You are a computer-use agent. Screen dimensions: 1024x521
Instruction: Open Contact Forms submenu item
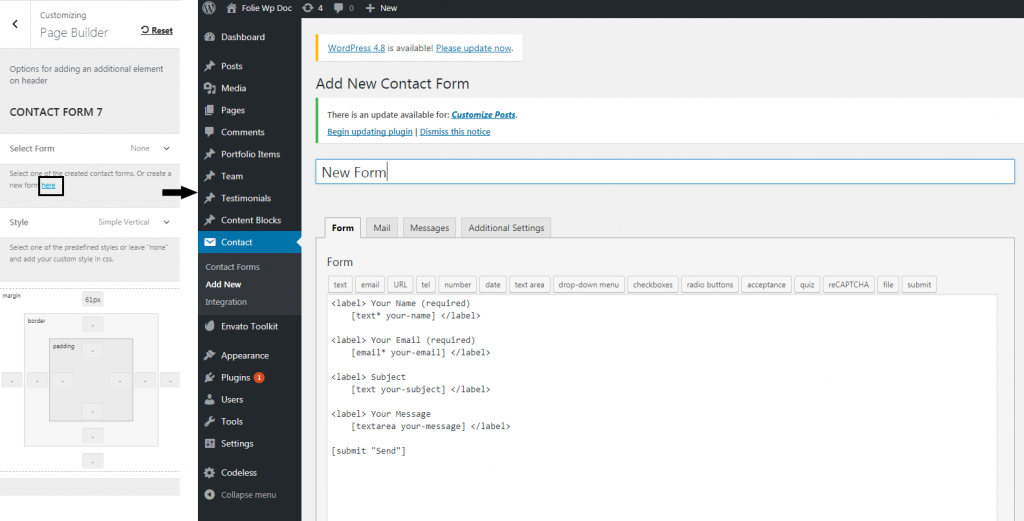pos(232,267)
